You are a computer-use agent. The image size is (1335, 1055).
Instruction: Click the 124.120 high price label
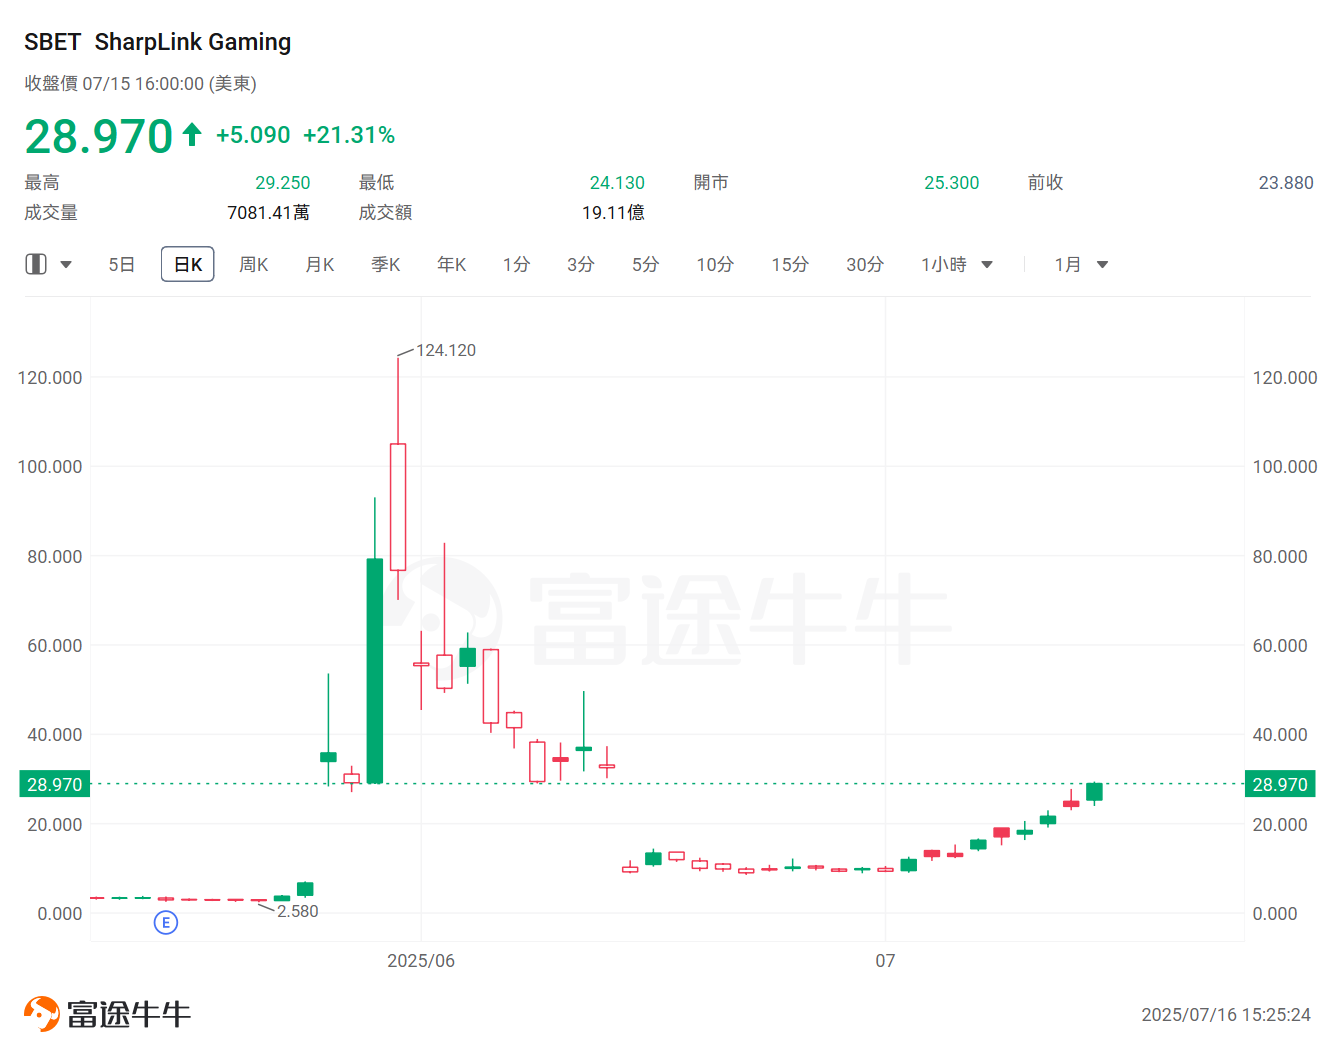point(446,350)
